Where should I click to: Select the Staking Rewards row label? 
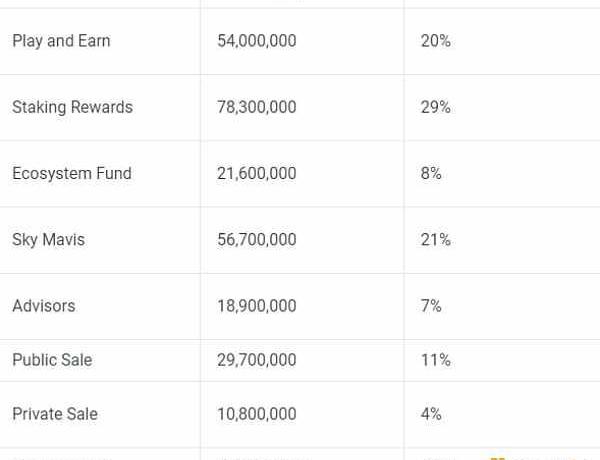(x=72, y=107)
